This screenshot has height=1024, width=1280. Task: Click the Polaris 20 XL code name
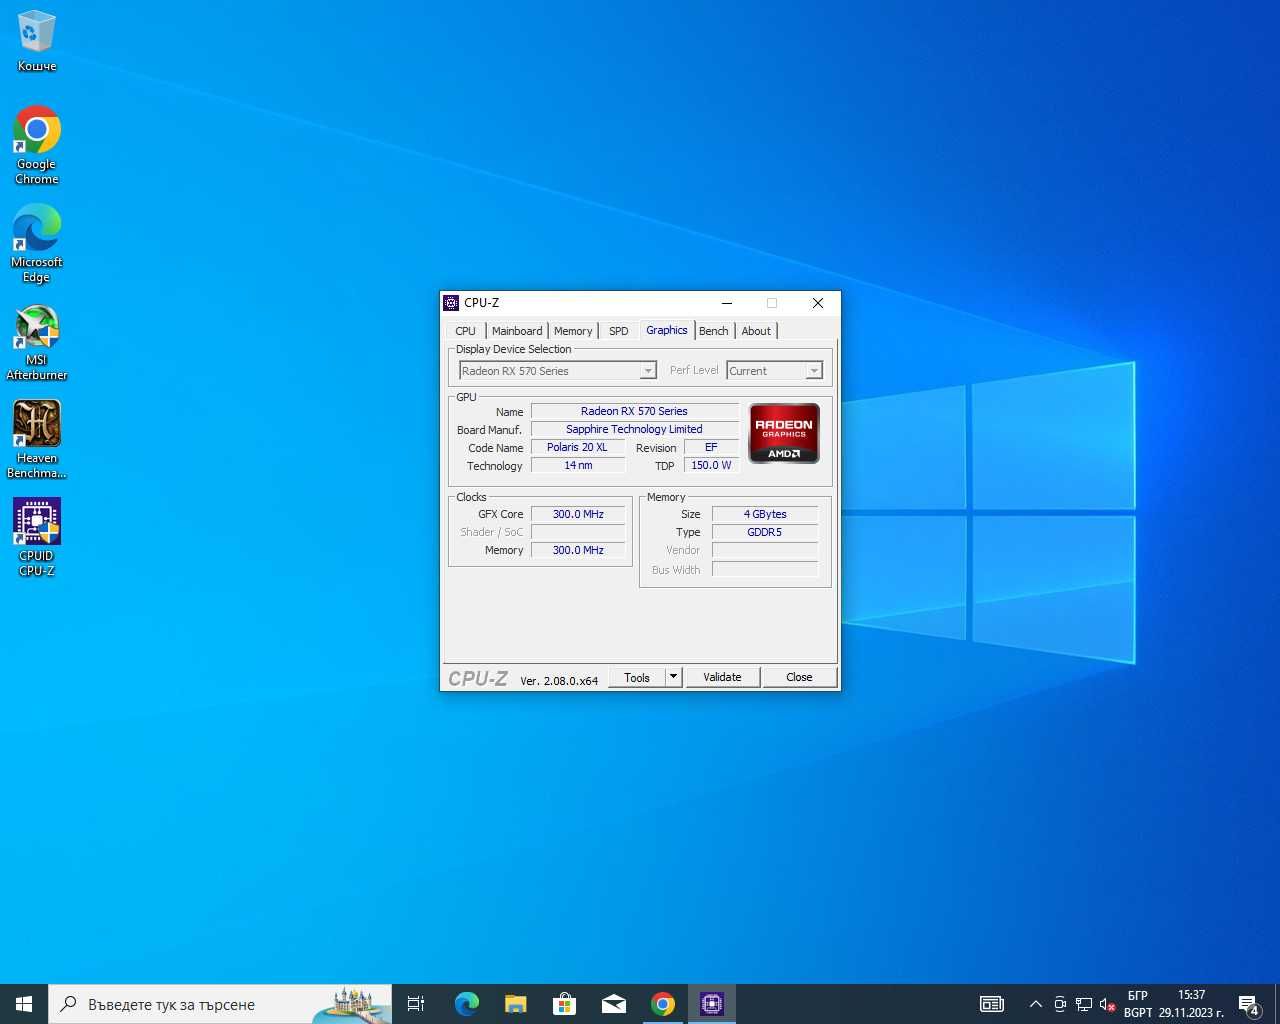[x=577, y=447]
